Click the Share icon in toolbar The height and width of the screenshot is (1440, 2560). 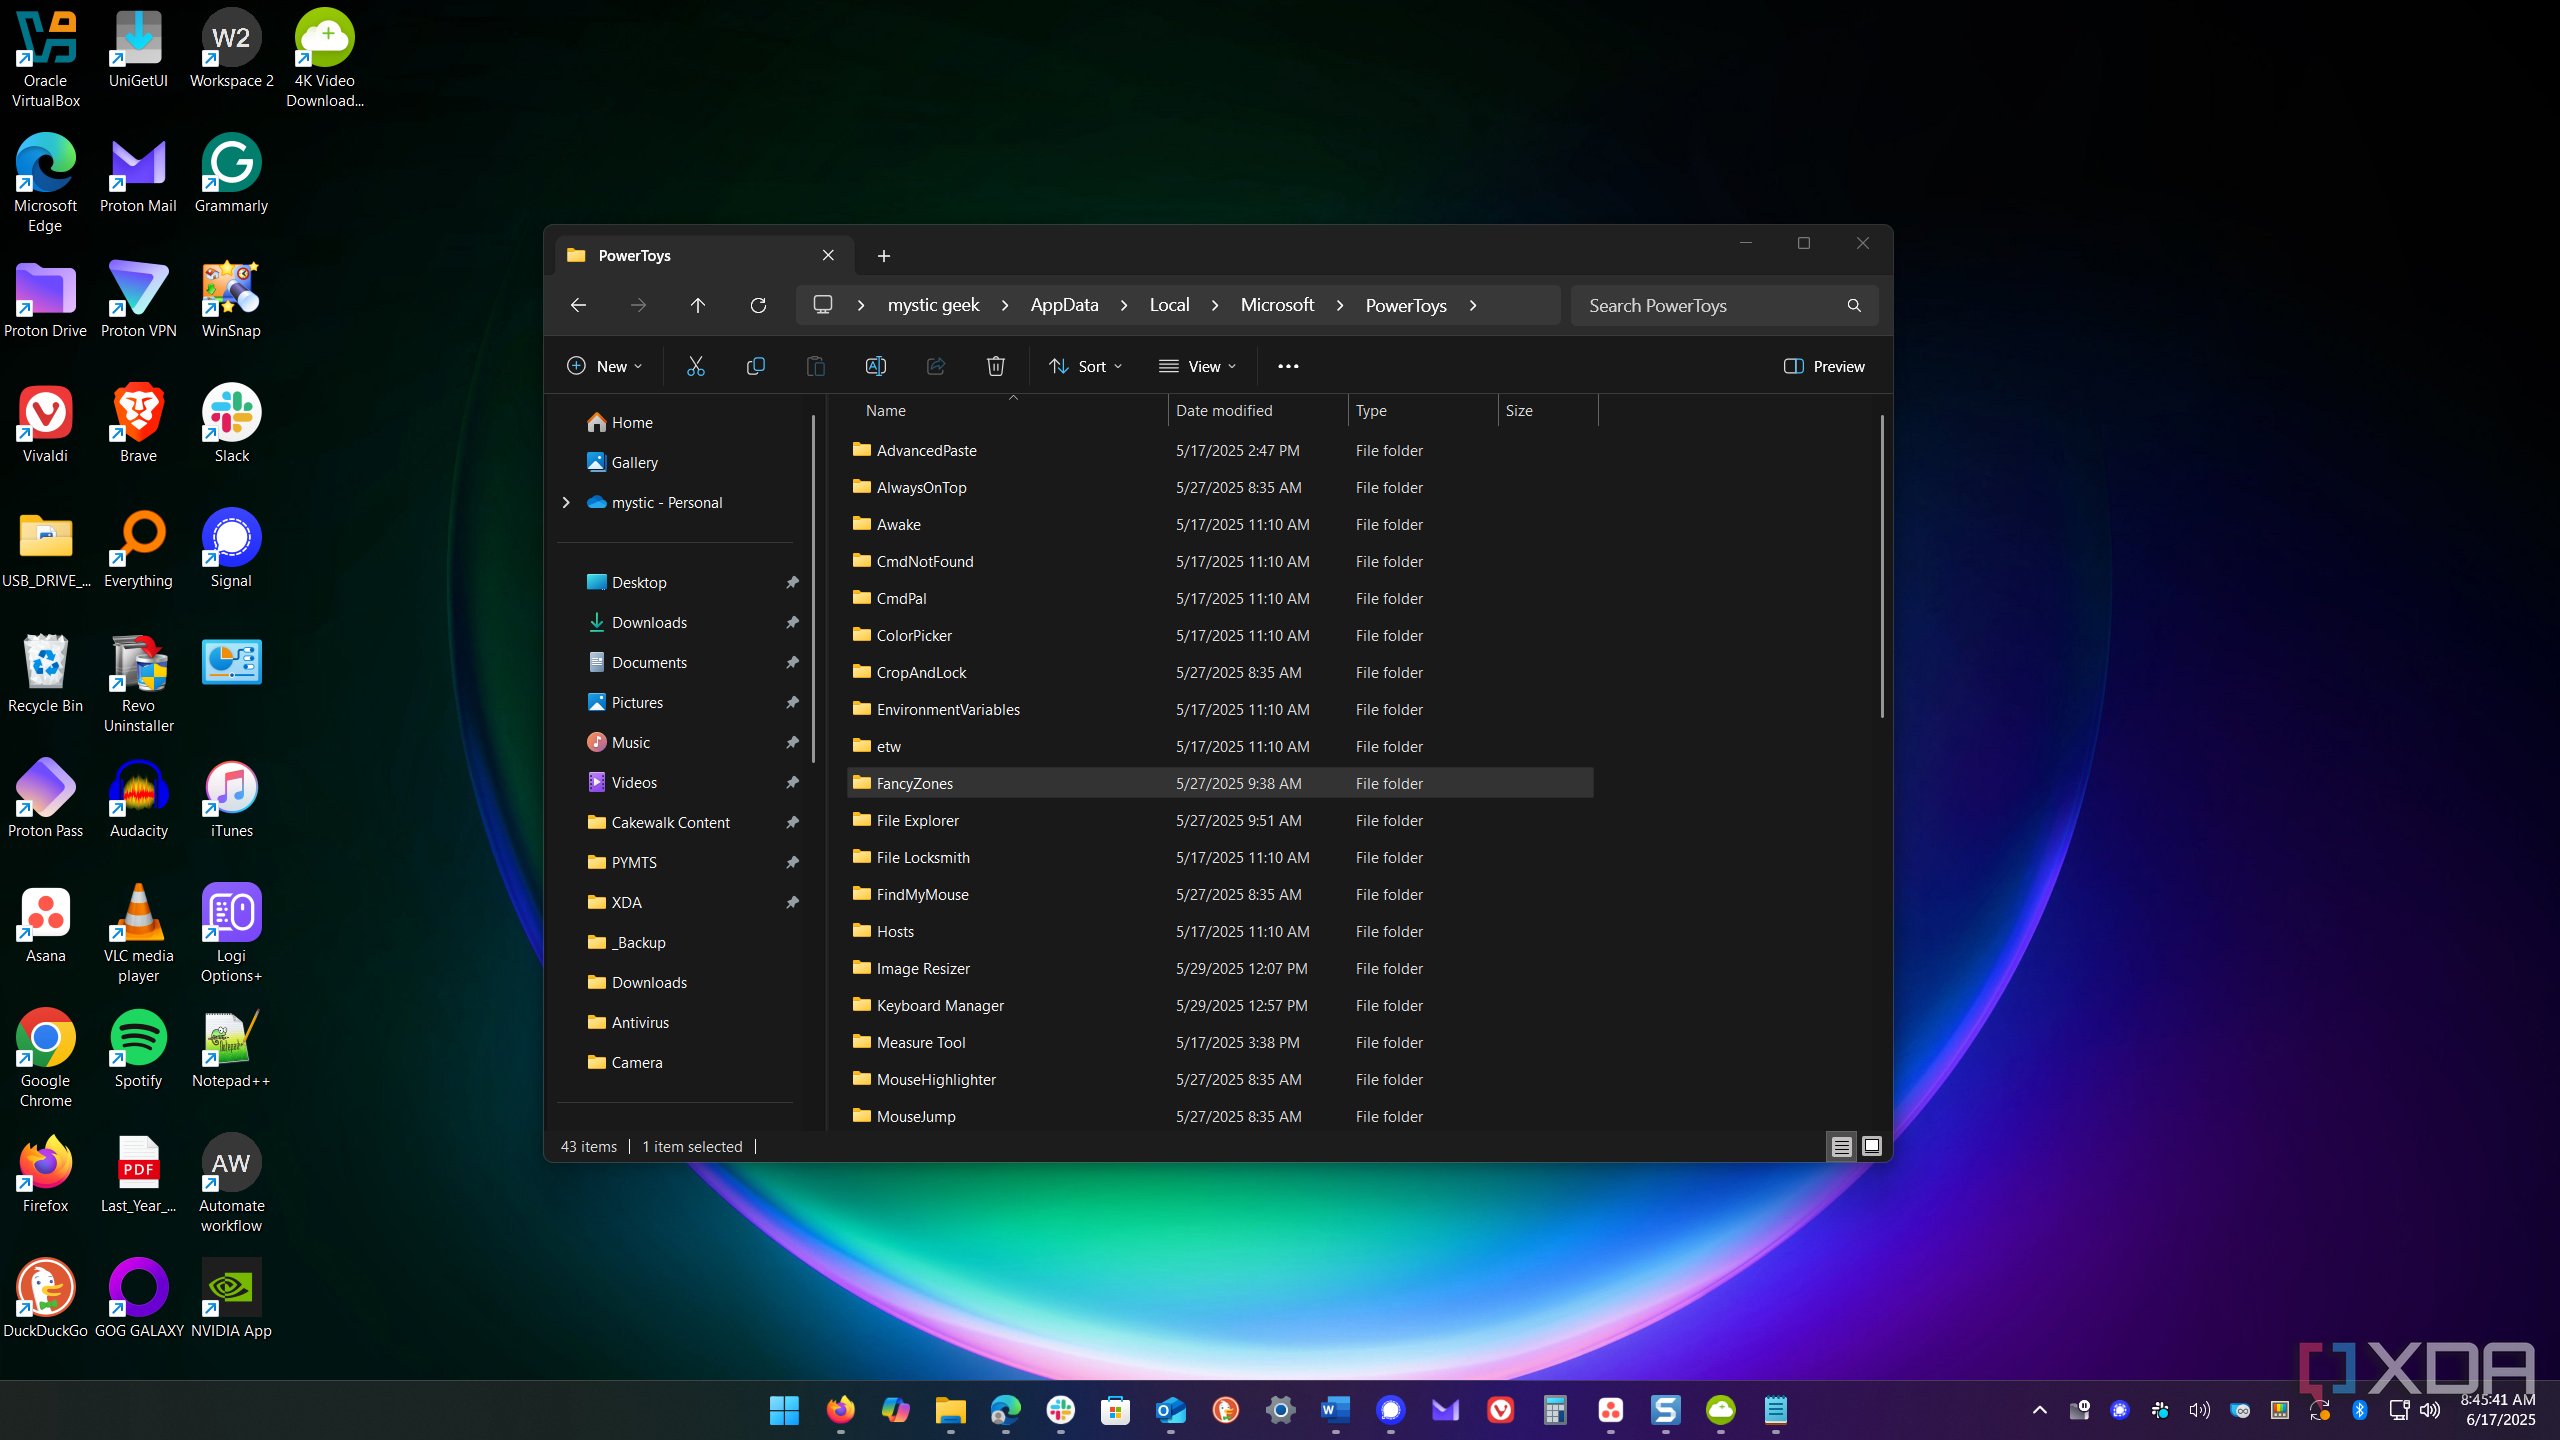pos(936,366)
